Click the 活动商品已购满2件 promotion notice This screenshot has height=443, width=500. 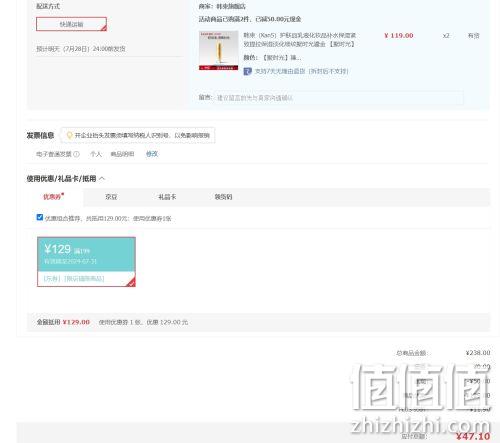(x=250, y=19)
